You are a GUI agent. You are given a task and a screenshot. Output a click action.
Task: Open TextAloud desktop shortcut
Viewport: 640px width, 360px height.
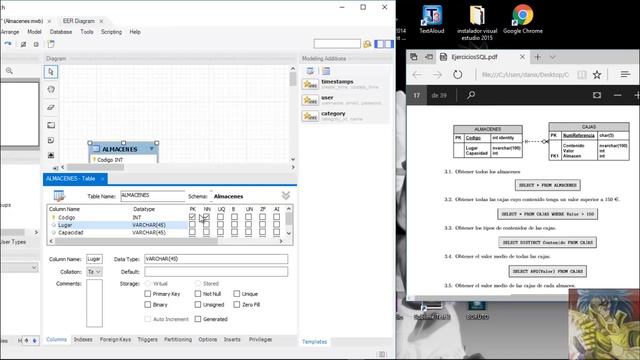[431, 19]
